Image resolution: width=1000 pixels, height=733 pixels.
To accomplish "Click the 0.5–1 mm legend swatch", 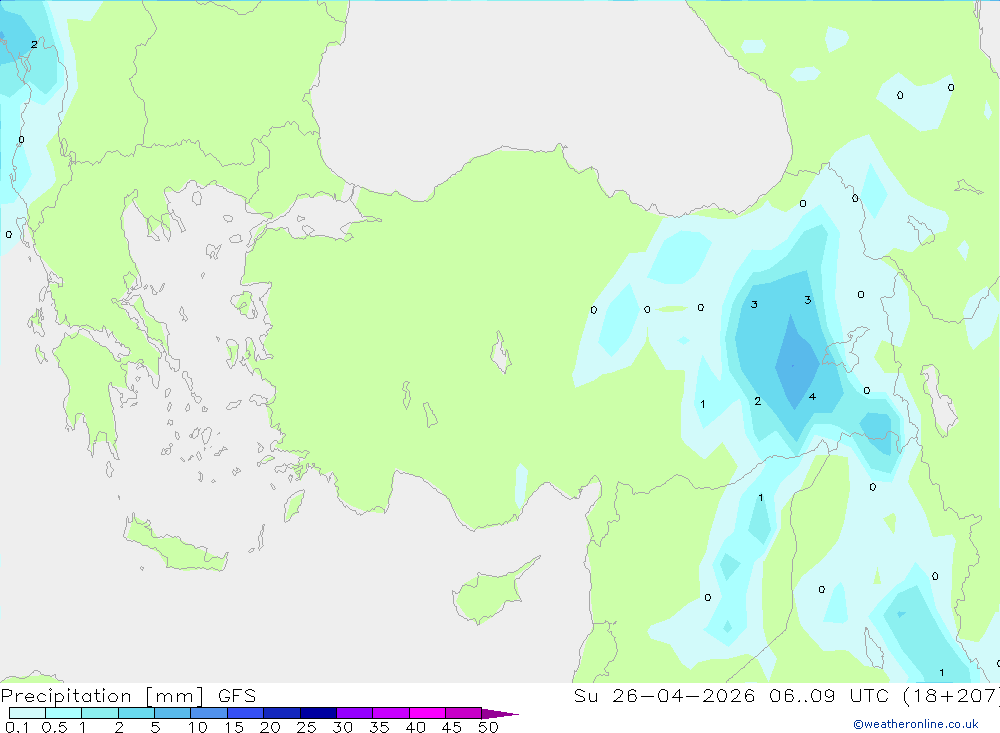I will point(64,713).
